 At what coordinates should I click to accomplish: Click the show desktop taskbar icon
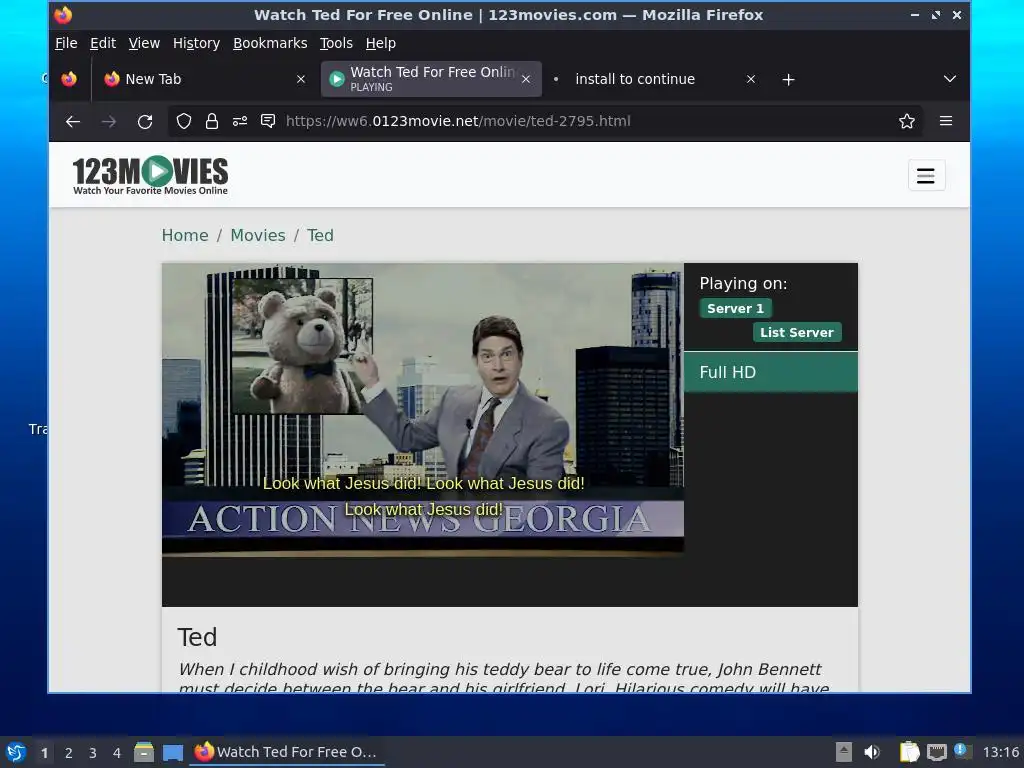(x=173, y=753)
